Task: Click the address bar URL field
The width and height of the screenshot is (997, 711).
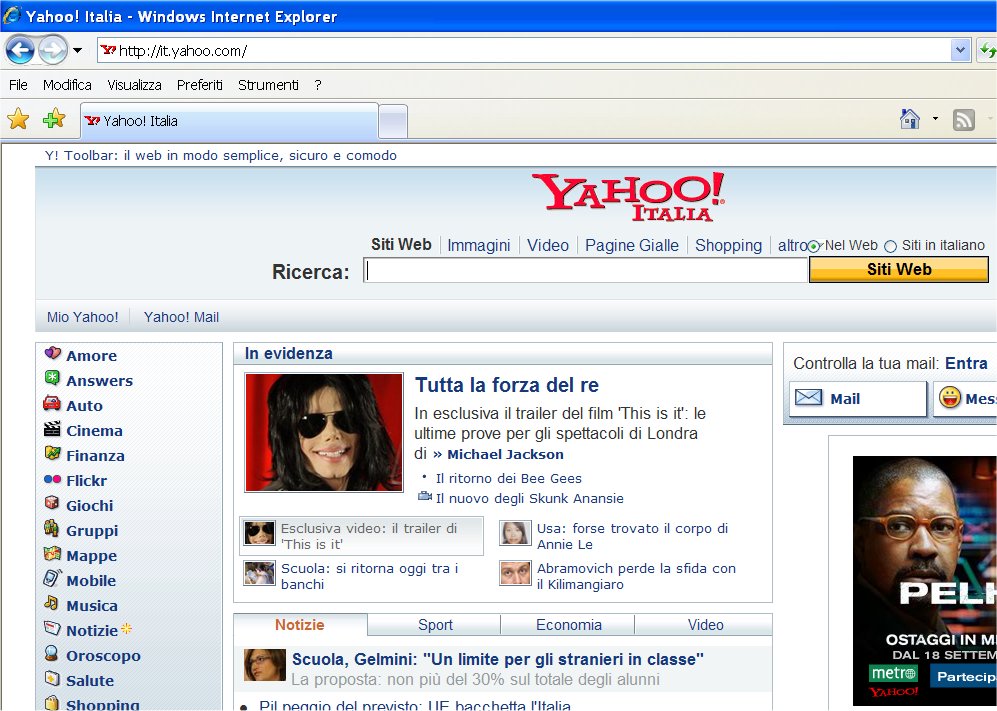Action: 525,50
